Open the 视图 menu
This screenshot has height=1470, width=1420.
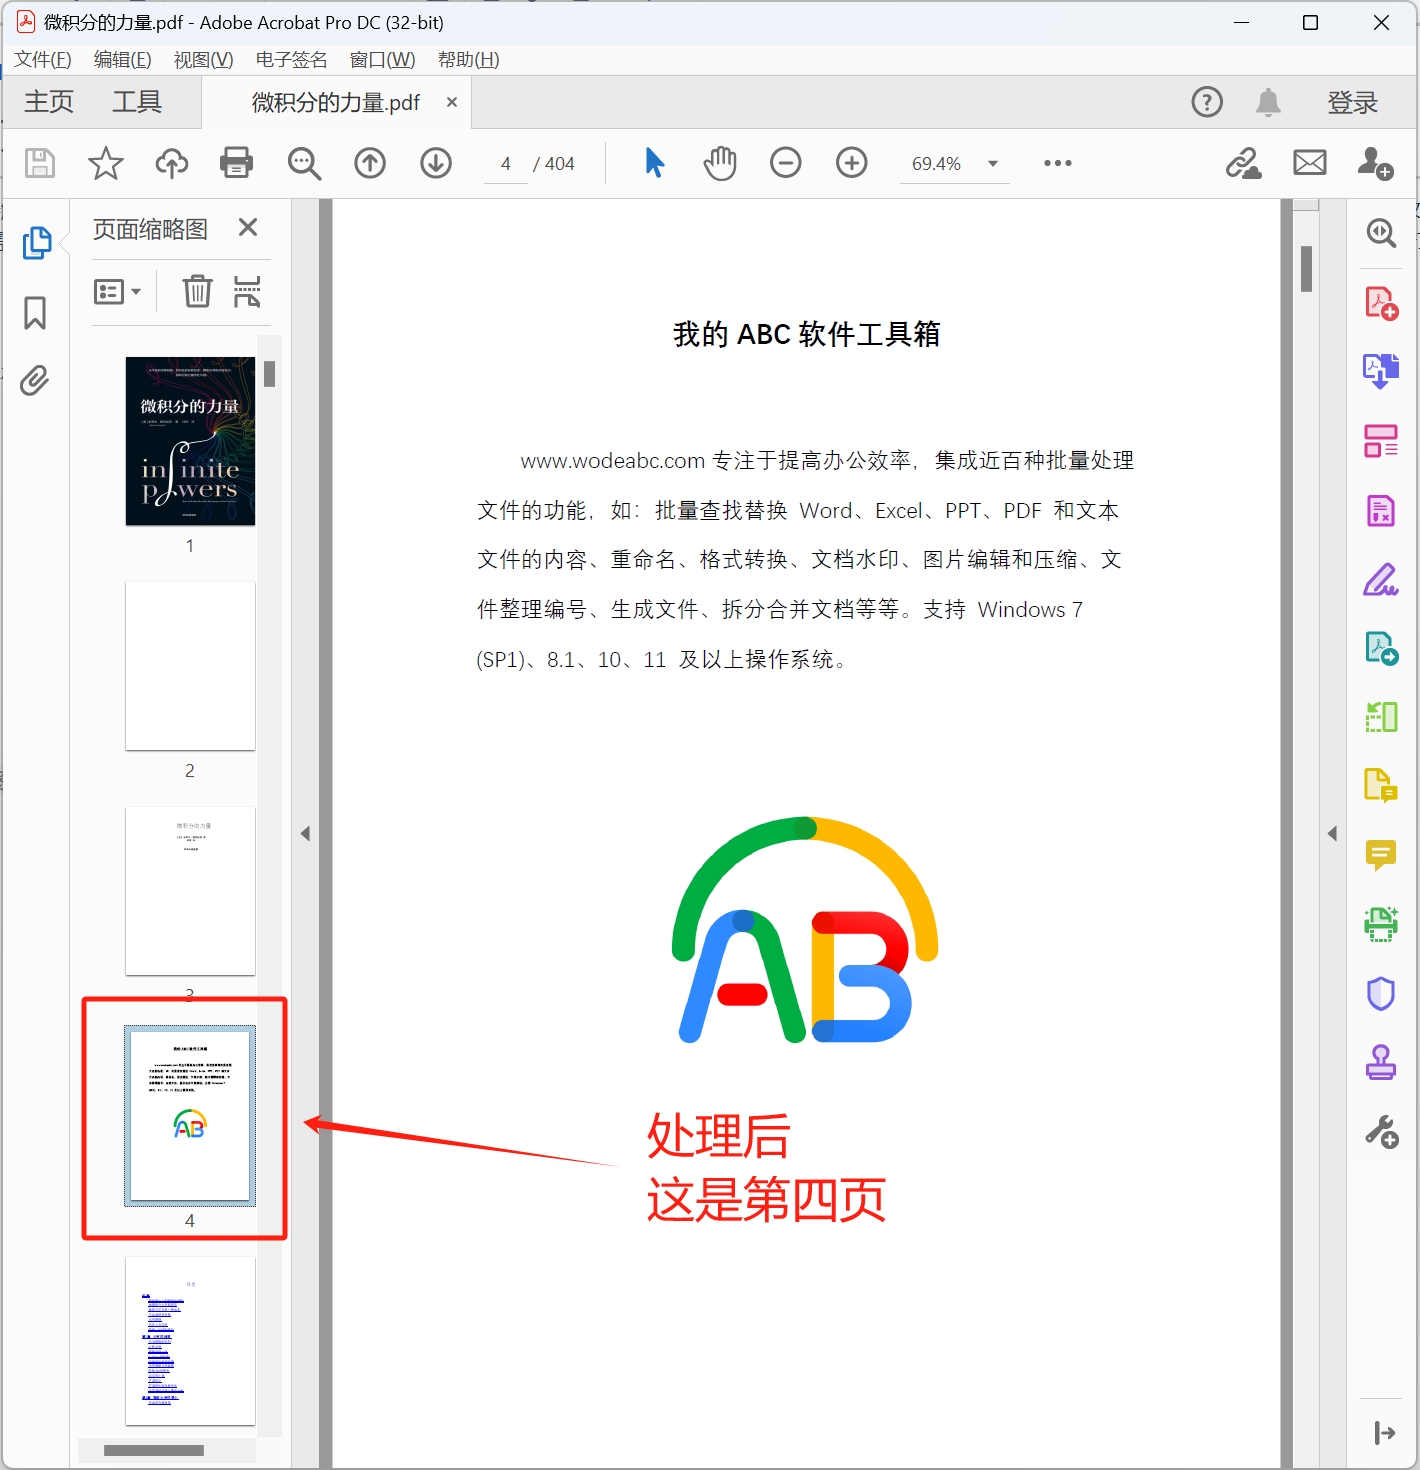point(203,59)
